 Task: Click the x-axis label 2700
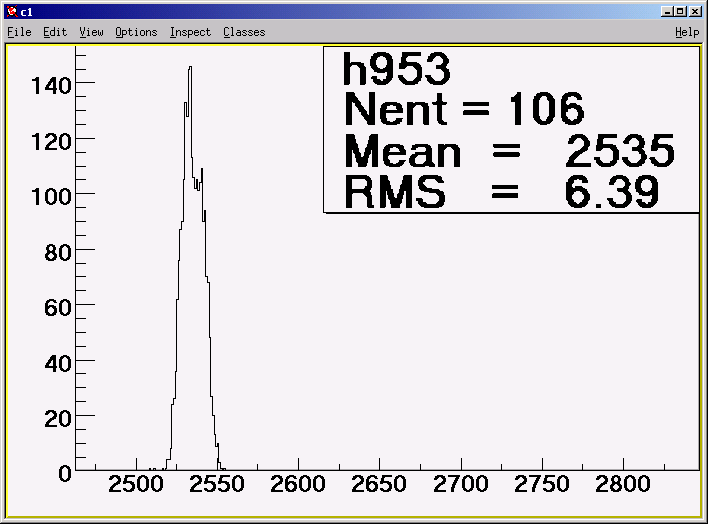461,484
